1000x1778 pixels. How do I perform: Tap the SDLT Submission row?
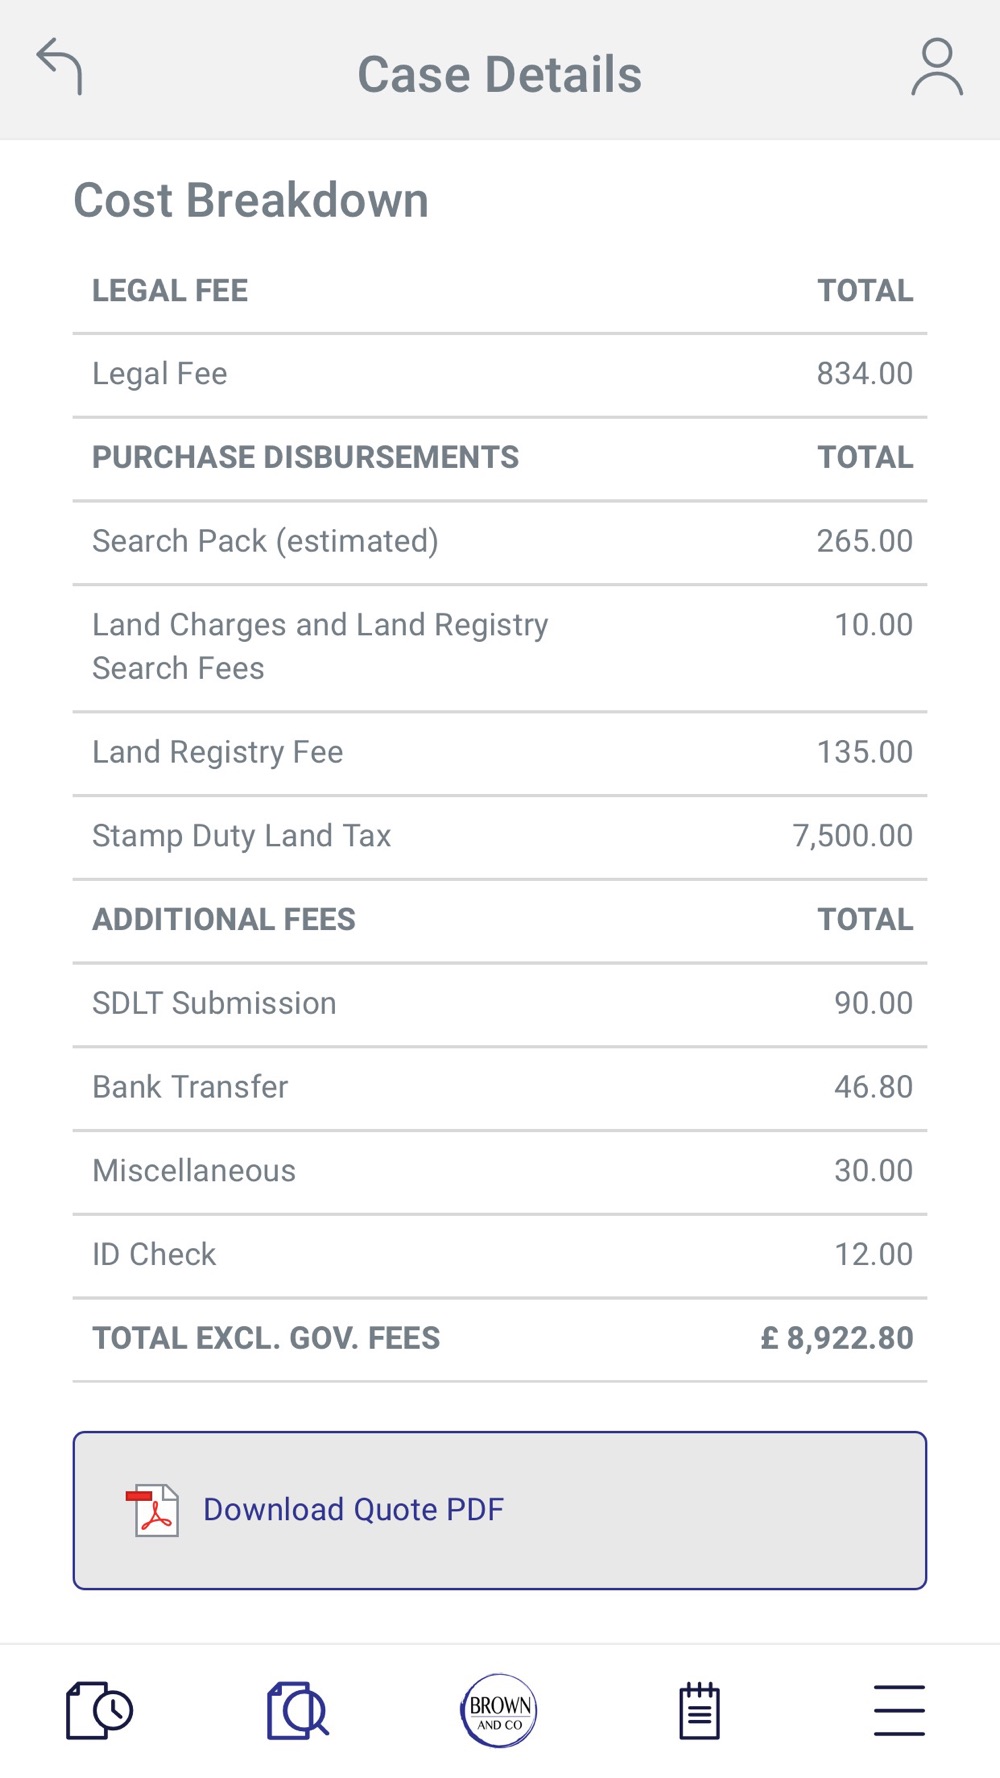pyautogui.click(x=500, y=1004)
